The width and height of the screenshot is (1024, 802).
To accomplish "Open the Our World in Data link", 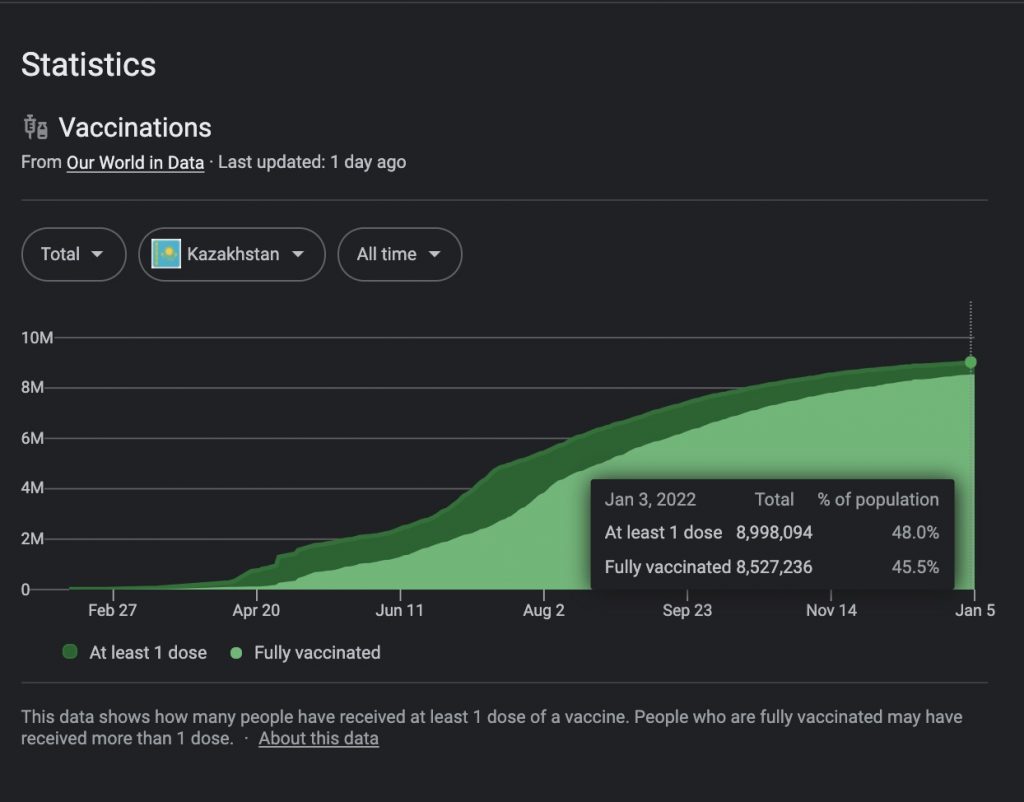I will 135,162.
